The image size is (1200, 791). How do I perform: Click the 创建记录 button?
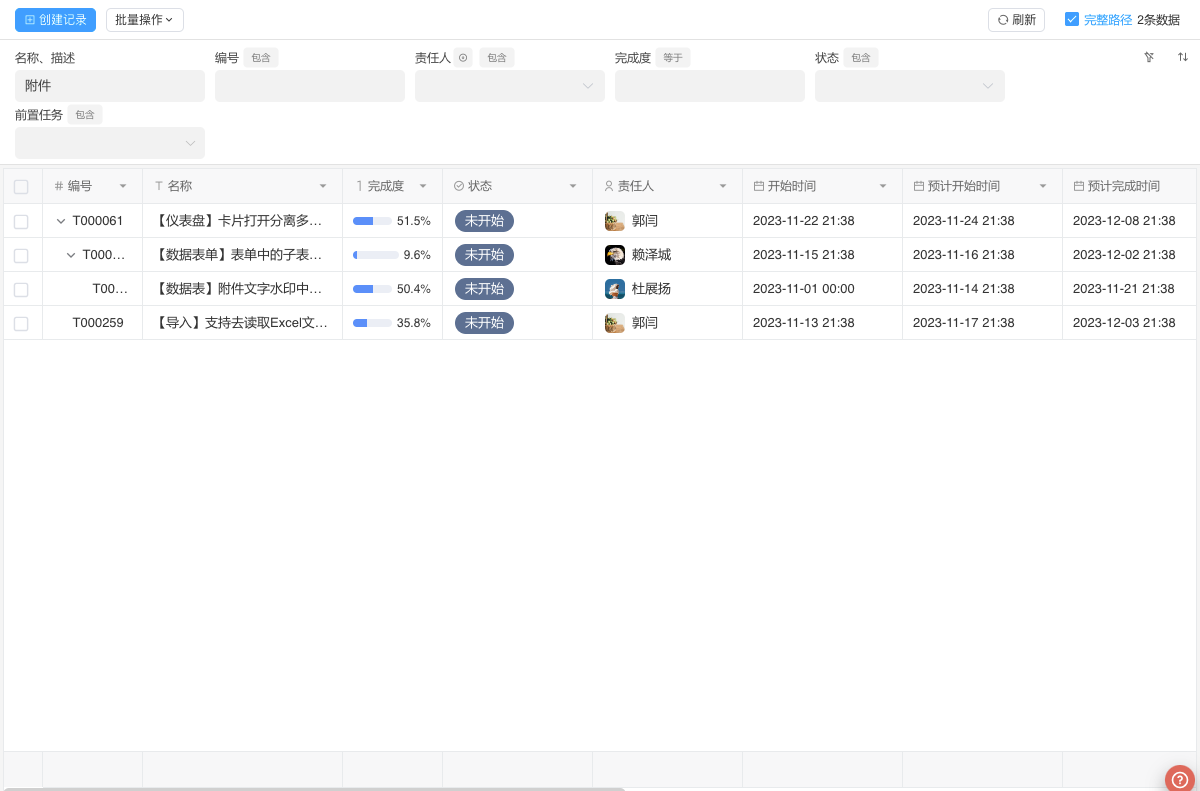pos(55,20)
